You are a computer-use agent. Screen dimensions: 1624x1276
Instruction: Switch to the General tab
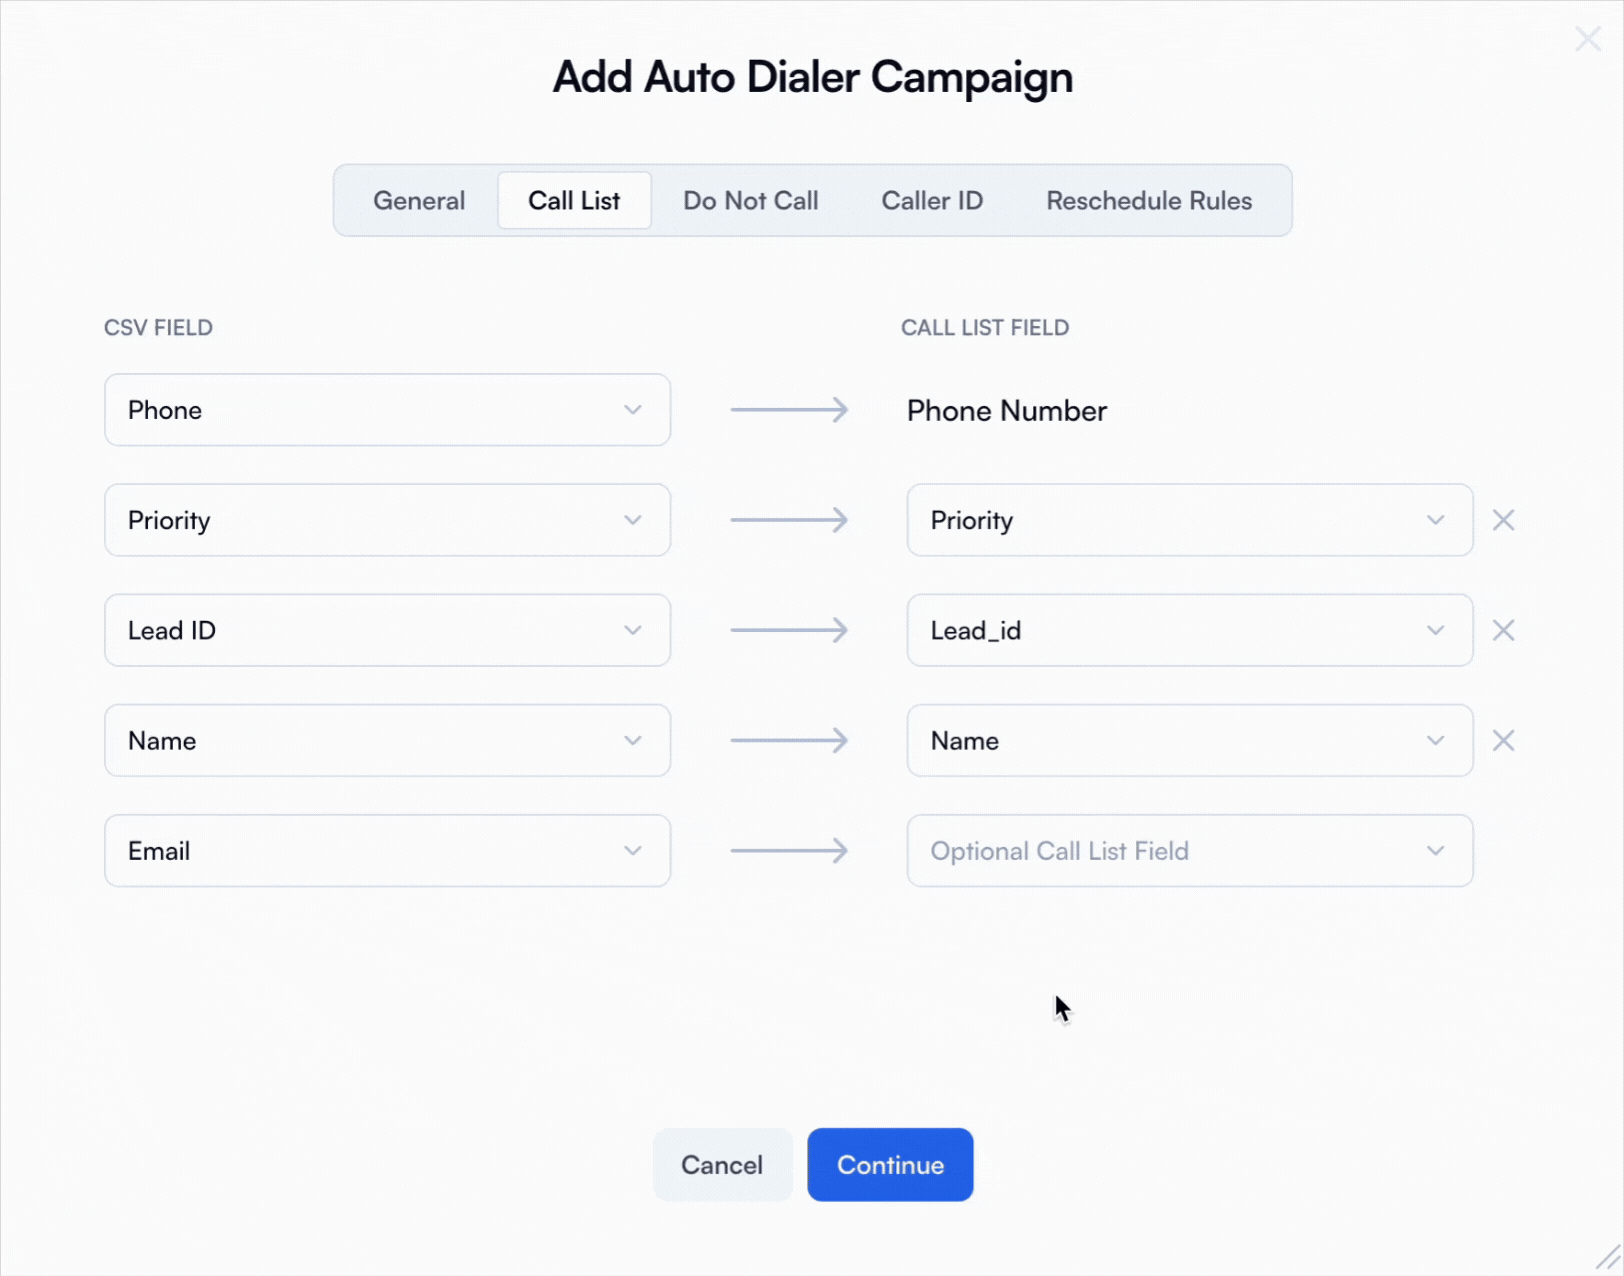pos(419,201)
